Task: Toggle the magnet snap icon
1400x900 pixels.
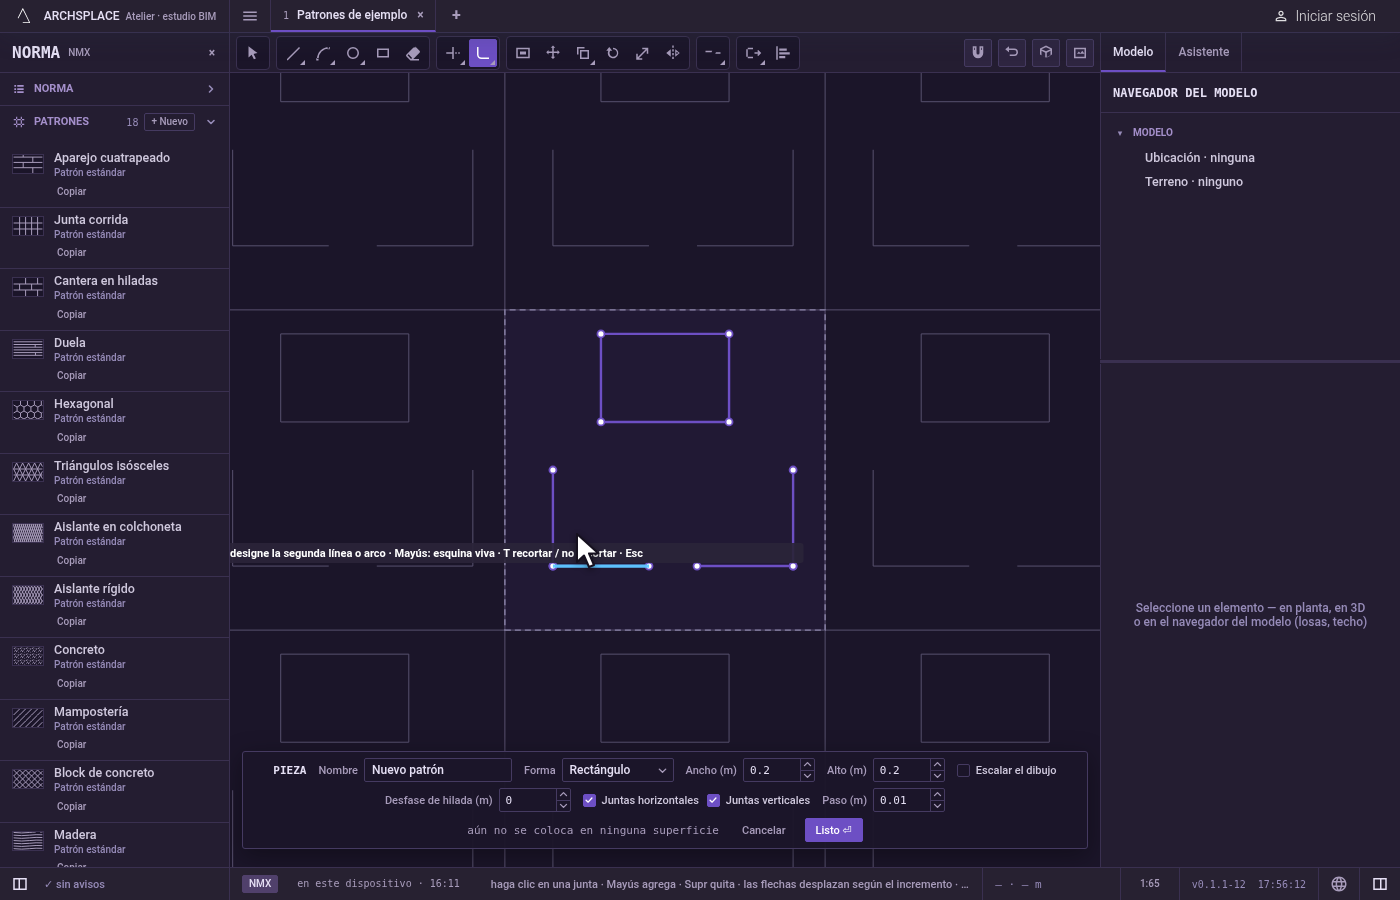Action: tap(978, 52)
